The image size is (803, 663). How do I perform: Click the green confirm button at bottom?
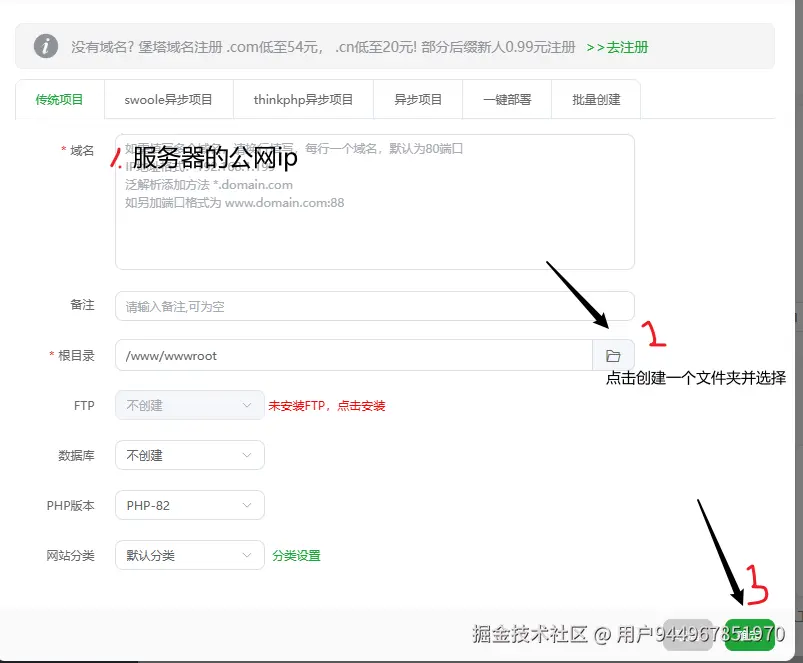pos(750,635)
